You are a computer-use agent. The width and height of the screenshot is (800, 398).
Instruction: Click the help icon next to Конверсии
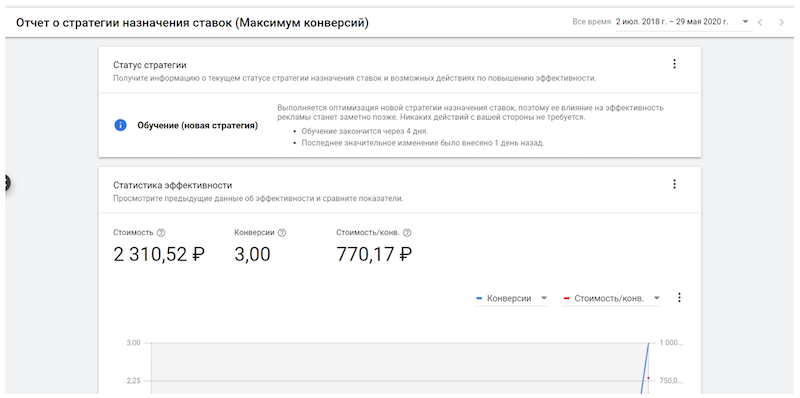point(282,232)
